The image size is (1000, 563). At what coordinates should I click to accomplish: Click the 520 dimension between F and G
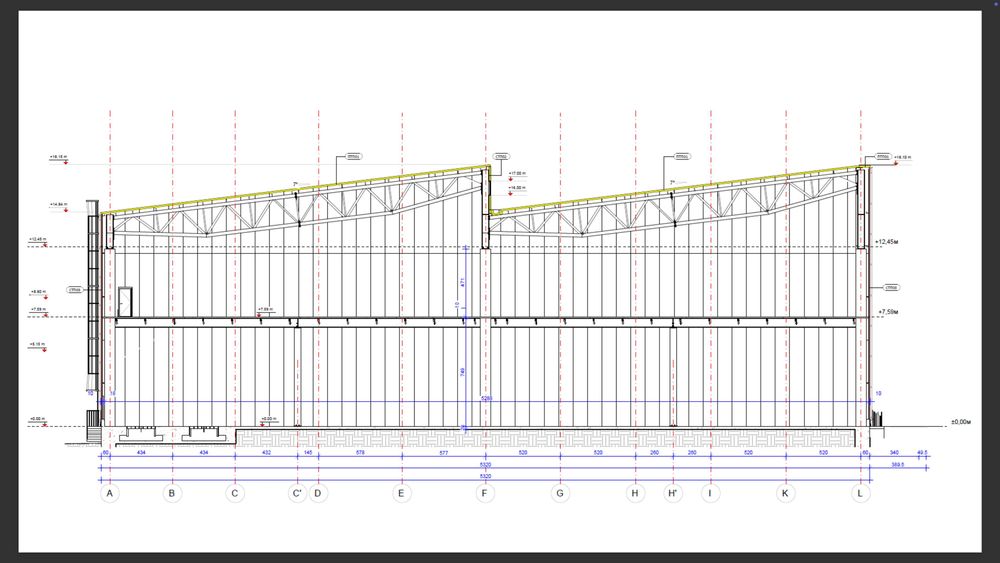tap(523, 453)
